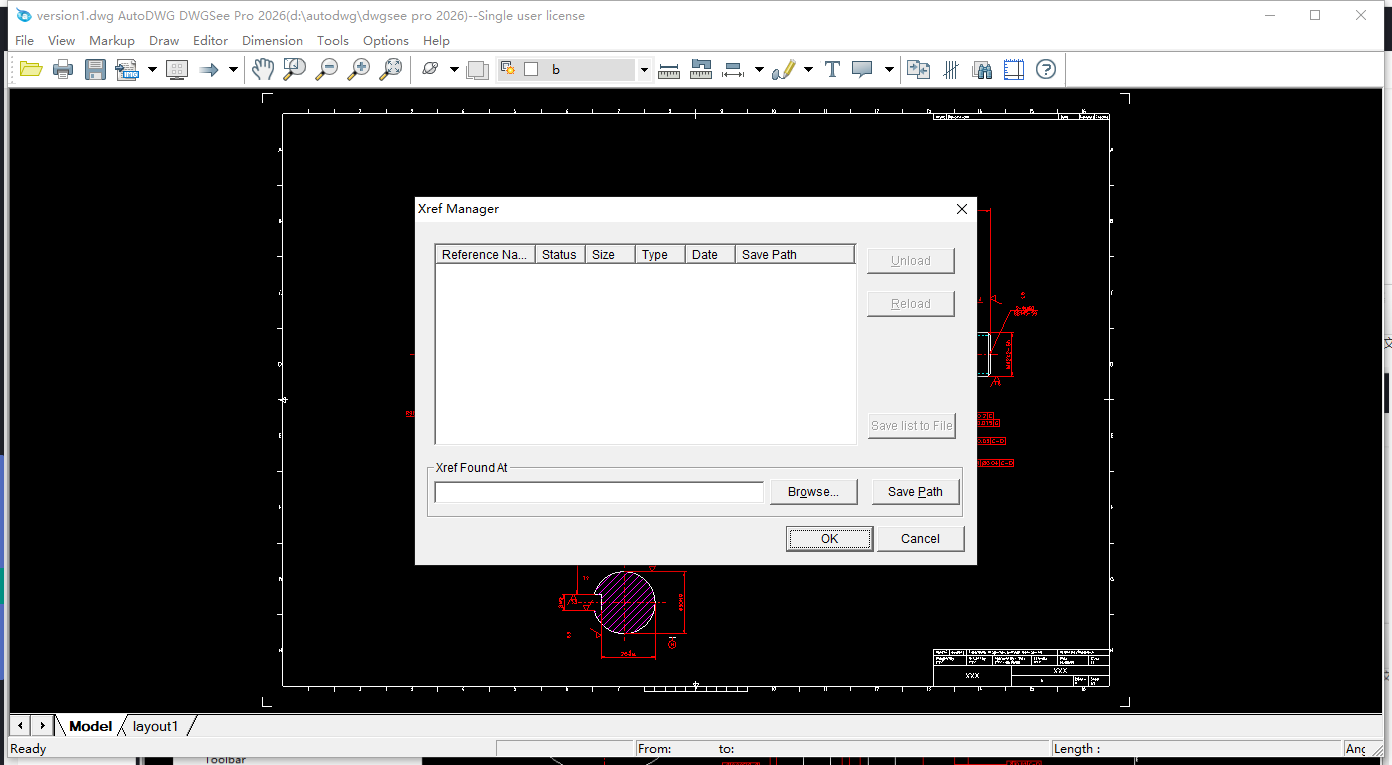Expand the dimension tool dropdown arrow
The height and width of the screenshot is (765, 1392).
[759, 69]
